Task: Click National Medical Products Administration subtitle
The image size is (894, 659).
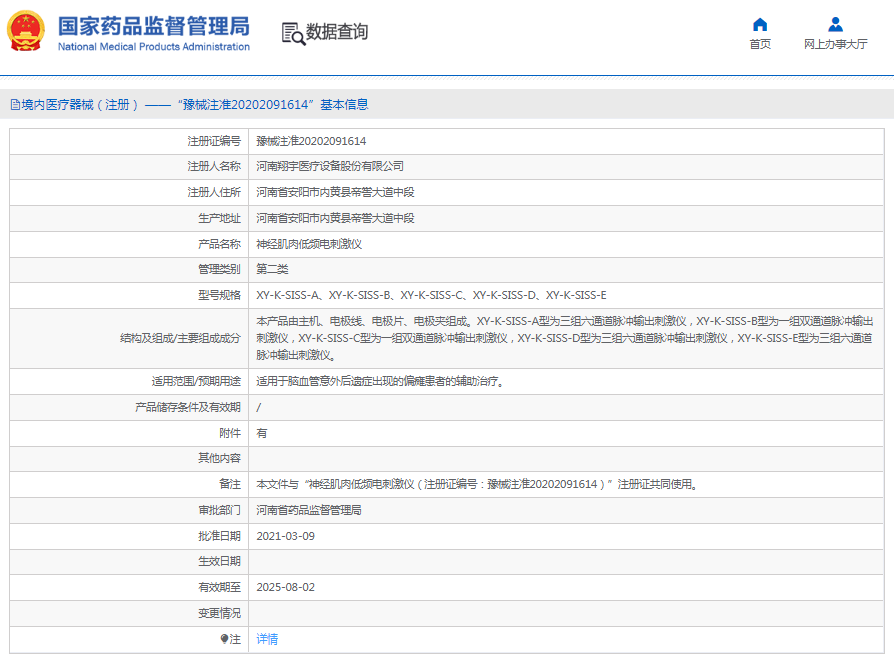Action: (153, 47)
